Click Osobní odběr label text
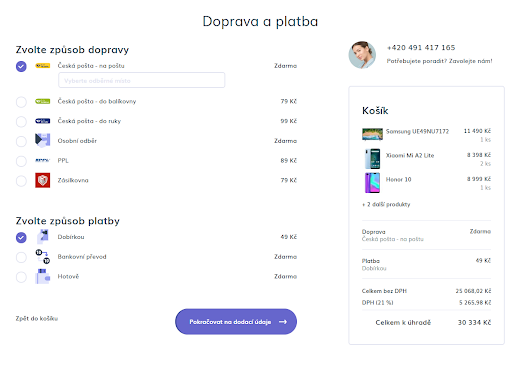 pyautogui.click(x=77, y=141)
